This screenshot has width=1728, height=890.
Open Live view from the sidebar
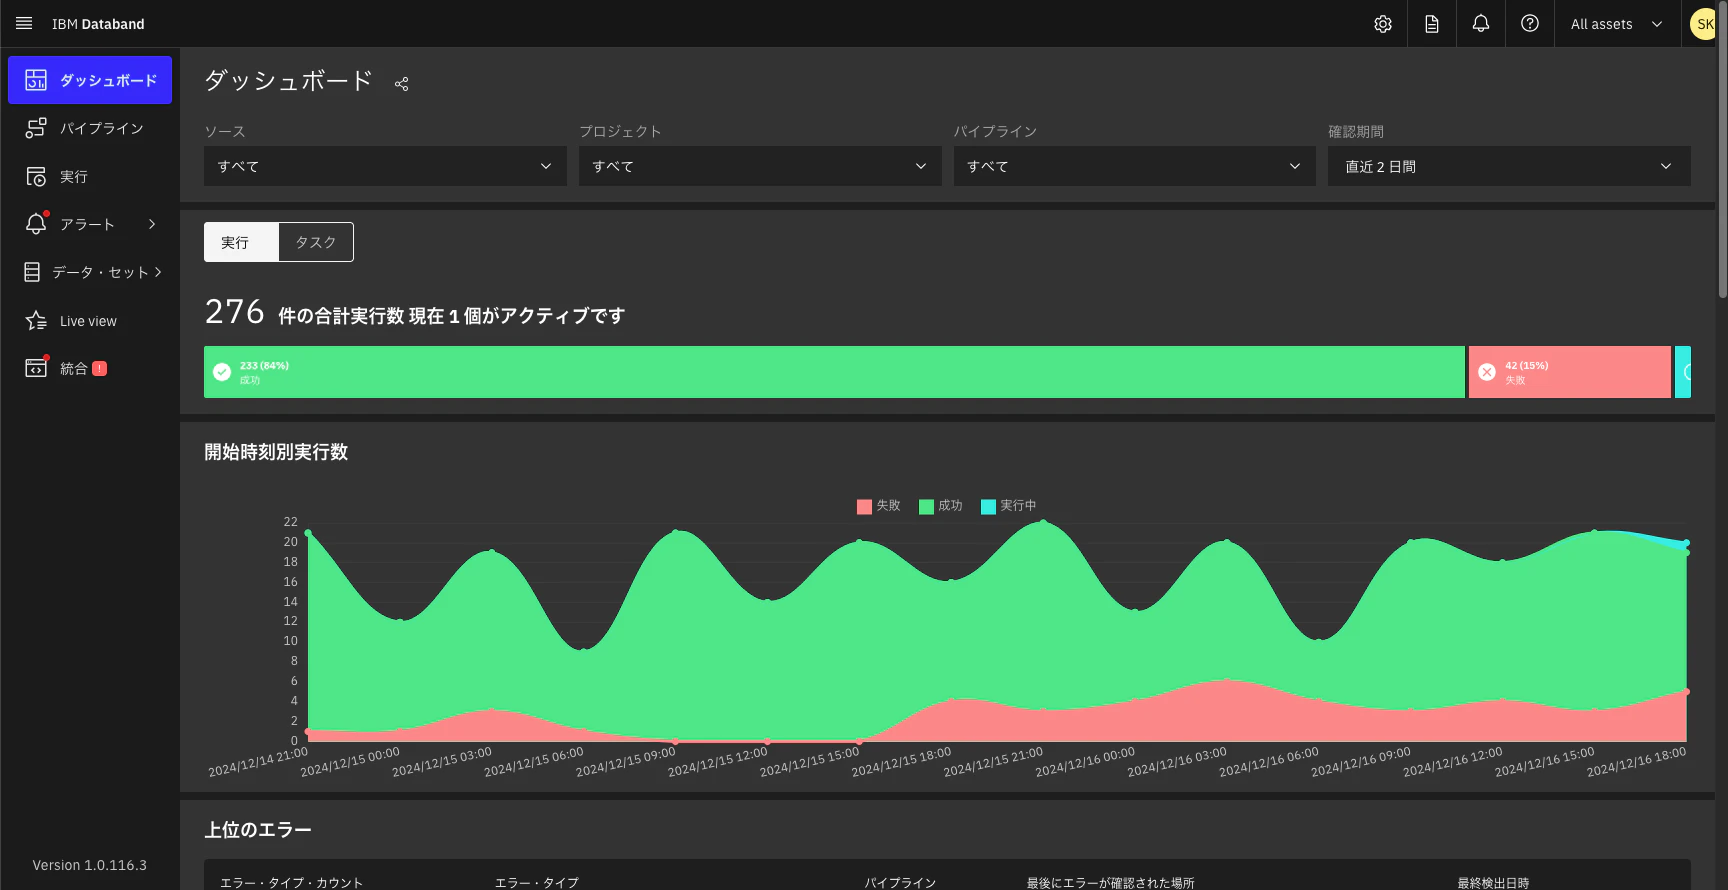(x=88, y=321)
